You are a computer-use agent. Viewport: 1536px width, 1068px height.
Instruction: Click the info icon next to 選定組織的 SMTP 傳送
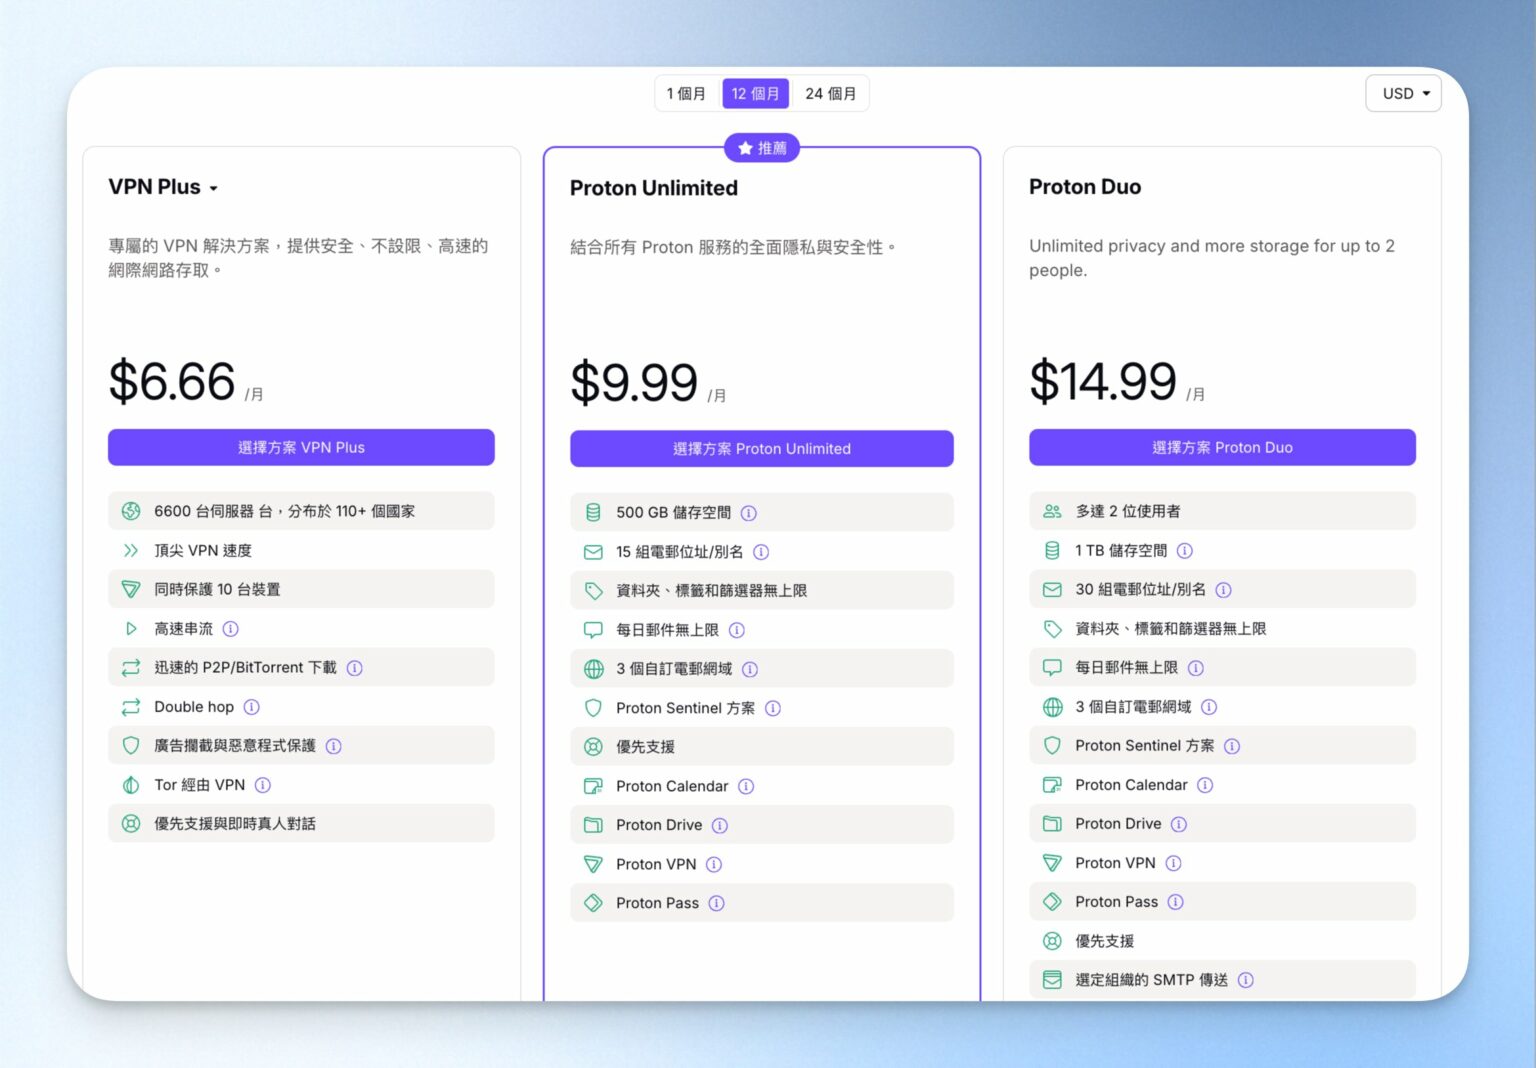(x=1246, y=980)
